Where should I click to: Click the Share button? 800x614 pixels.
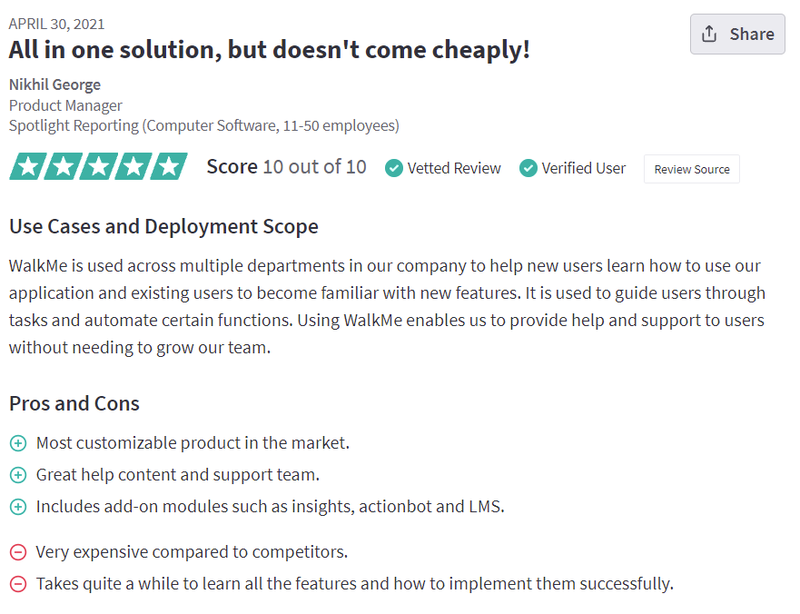(737, 33)
